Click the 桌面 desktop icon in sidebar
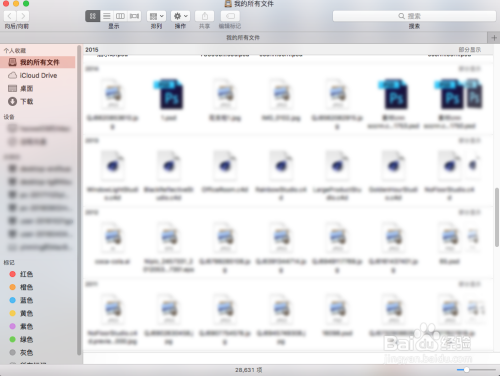Image resolution: width=500 pixels, height=376 pixels. 12,88
